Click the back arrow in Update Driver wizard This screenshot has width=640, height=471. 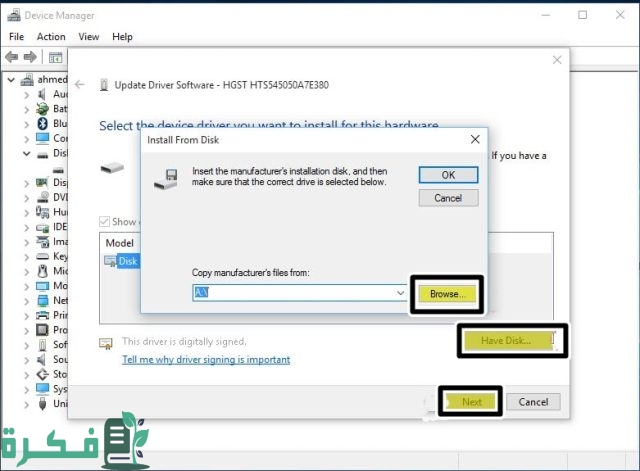[x=80, y=85]
